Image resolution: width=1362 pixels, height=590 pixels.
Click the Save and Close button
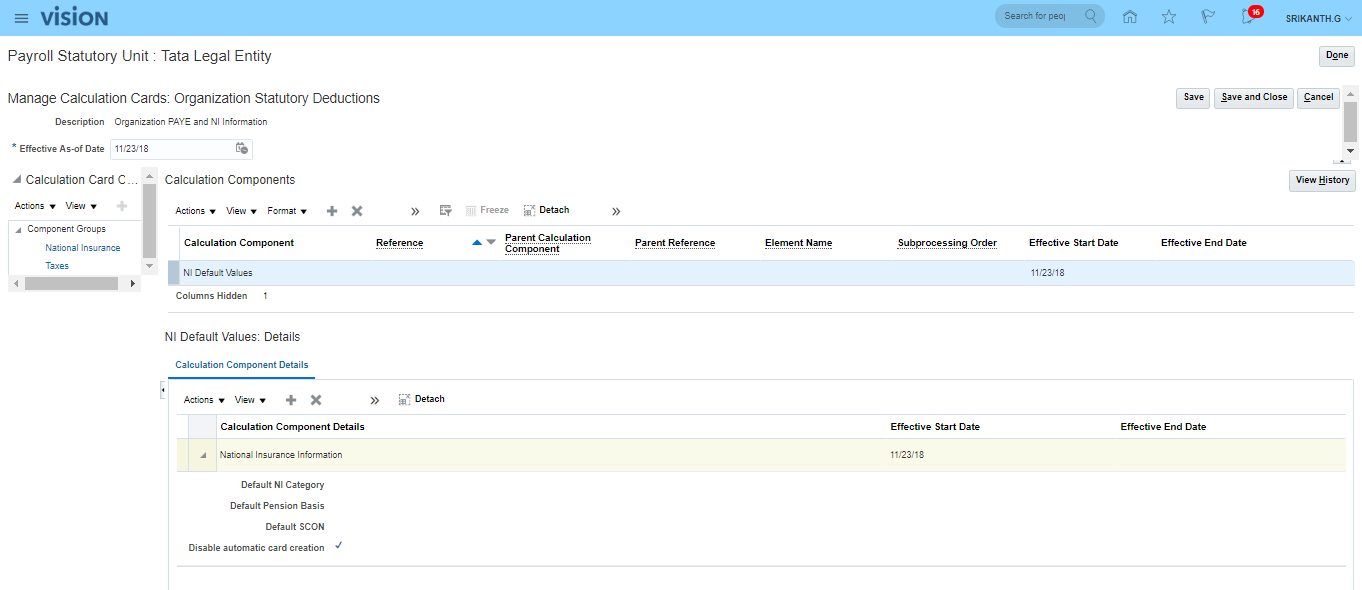coord(1253,98)
